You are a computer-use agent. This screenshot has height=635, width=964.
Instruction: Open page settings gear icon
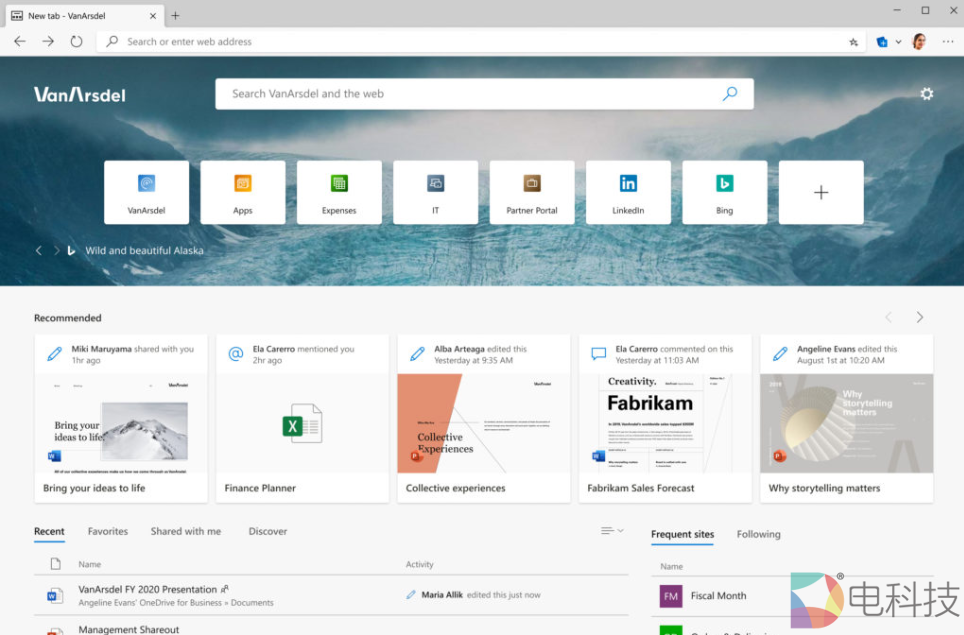tap(927, 94)
